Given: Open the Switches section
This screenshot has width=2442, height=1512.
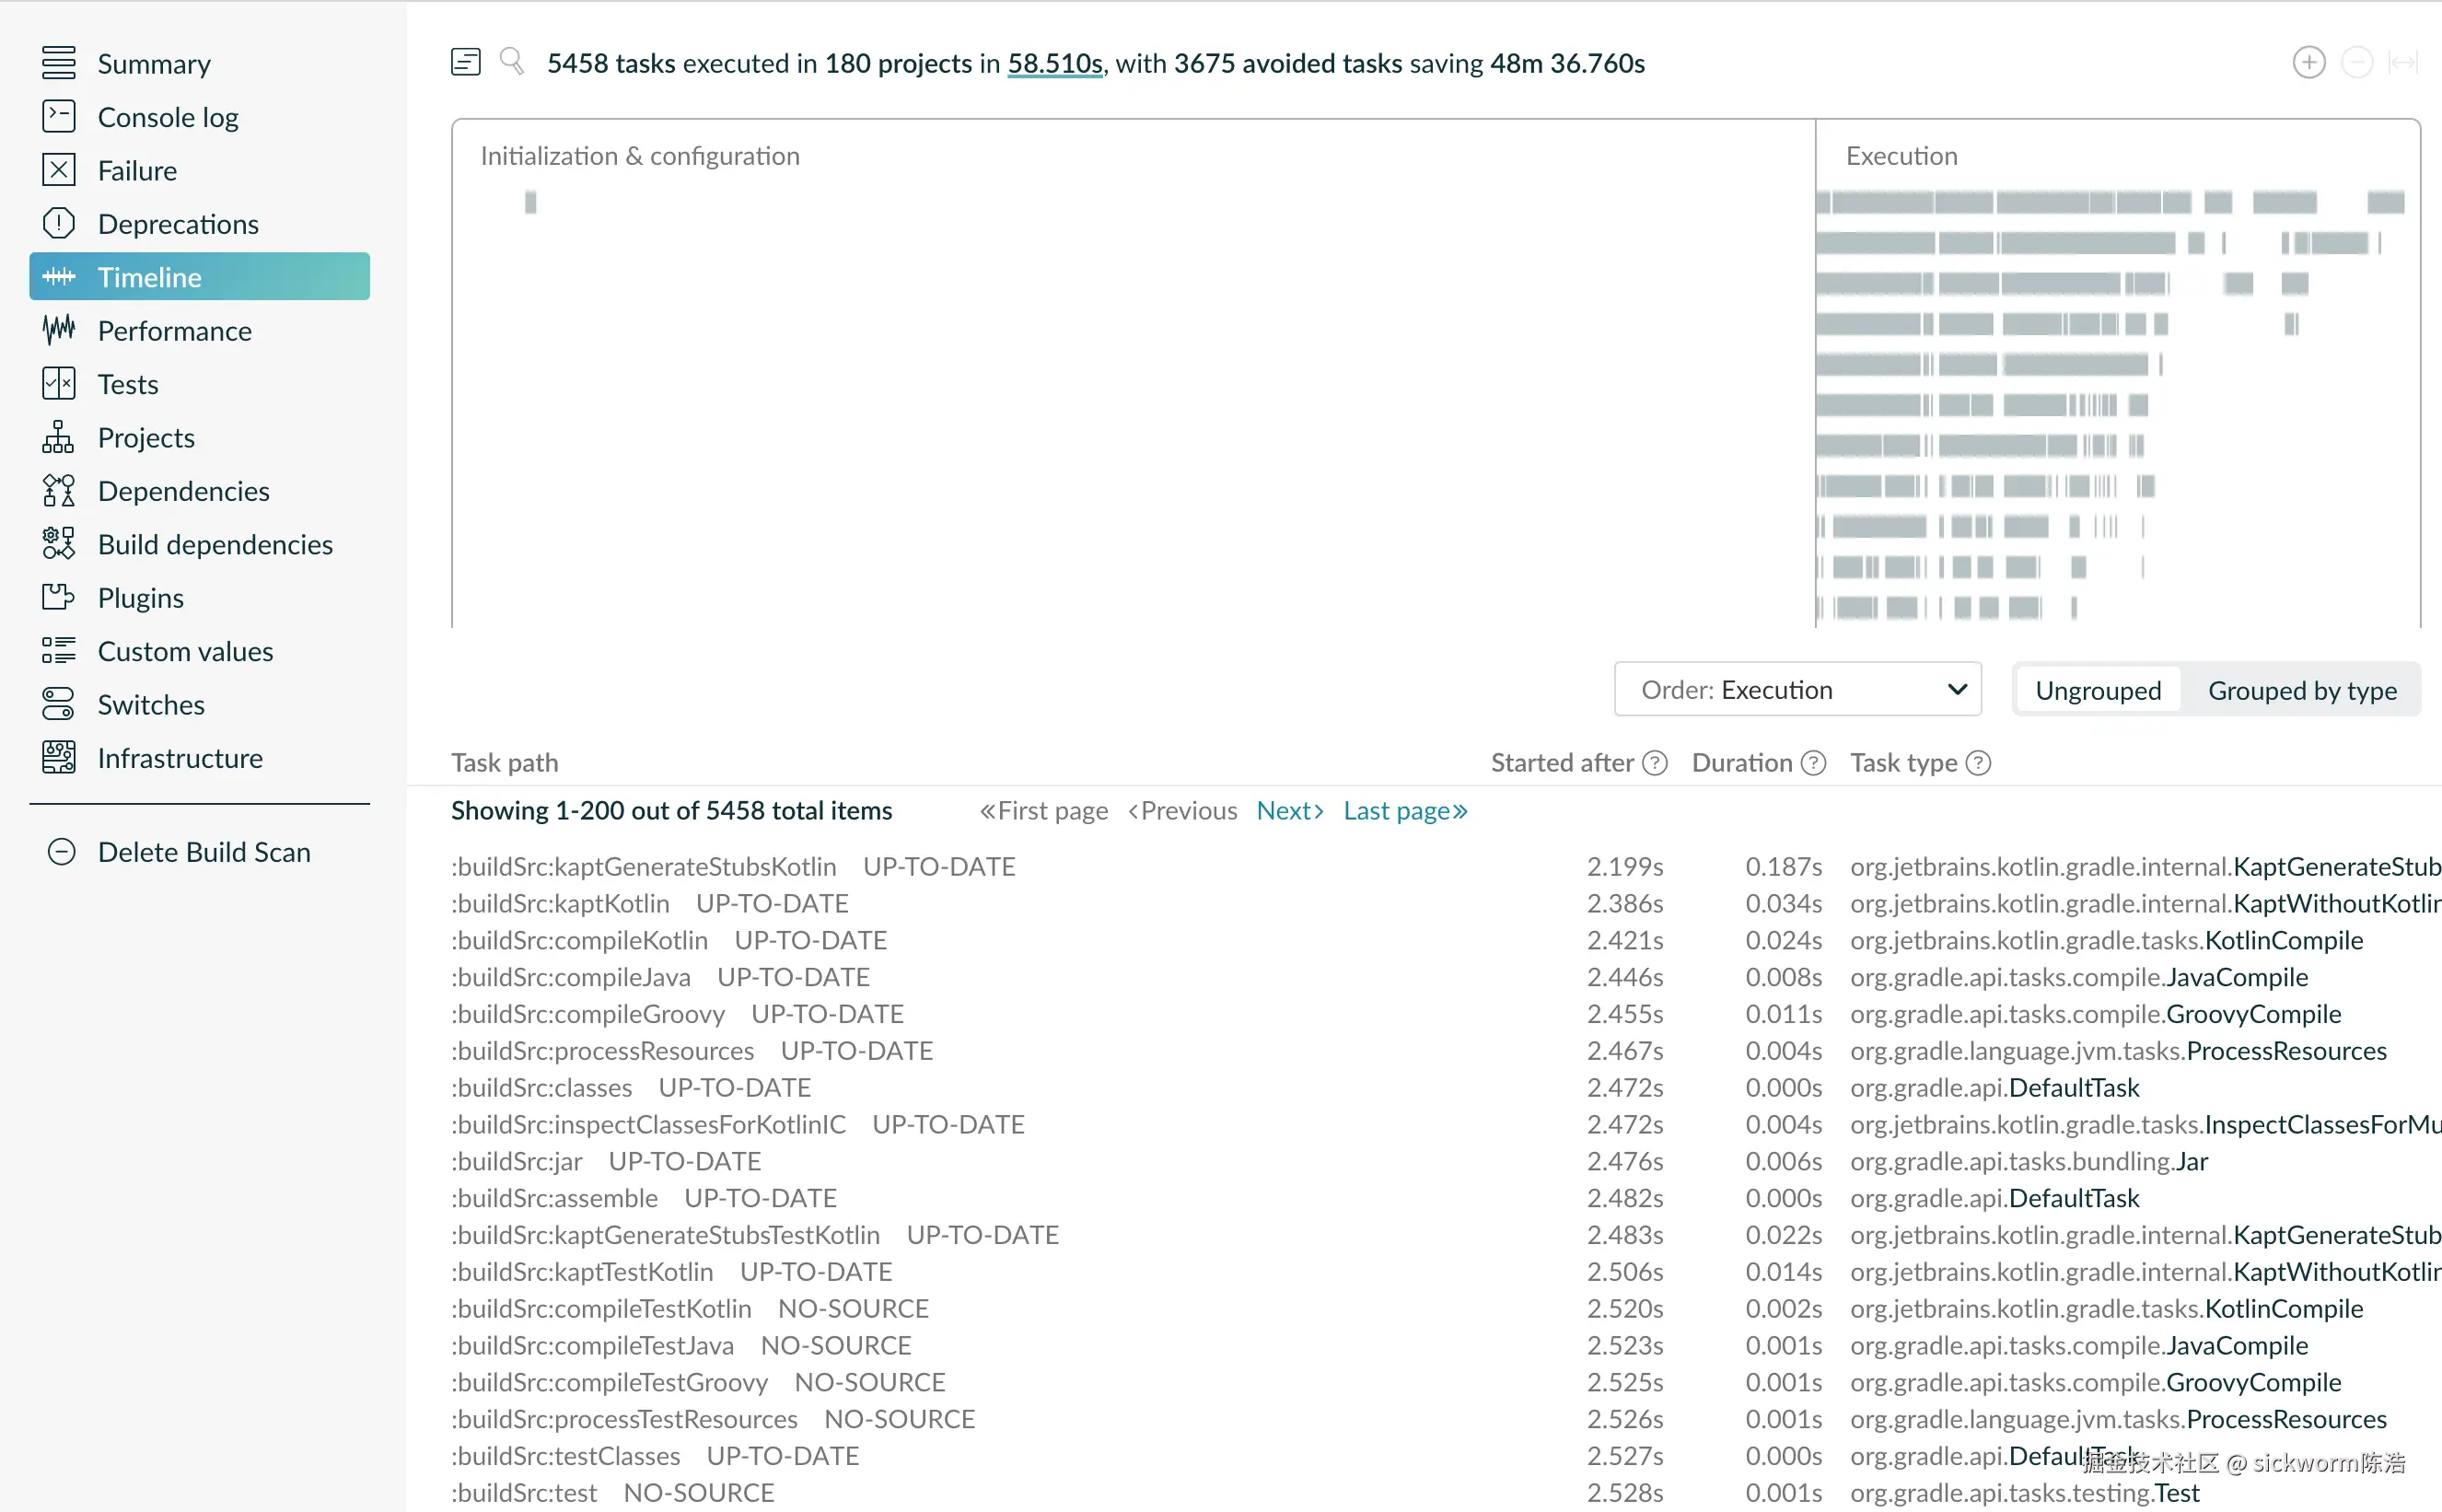Looking at the screenshot, I should click(151, 705).
